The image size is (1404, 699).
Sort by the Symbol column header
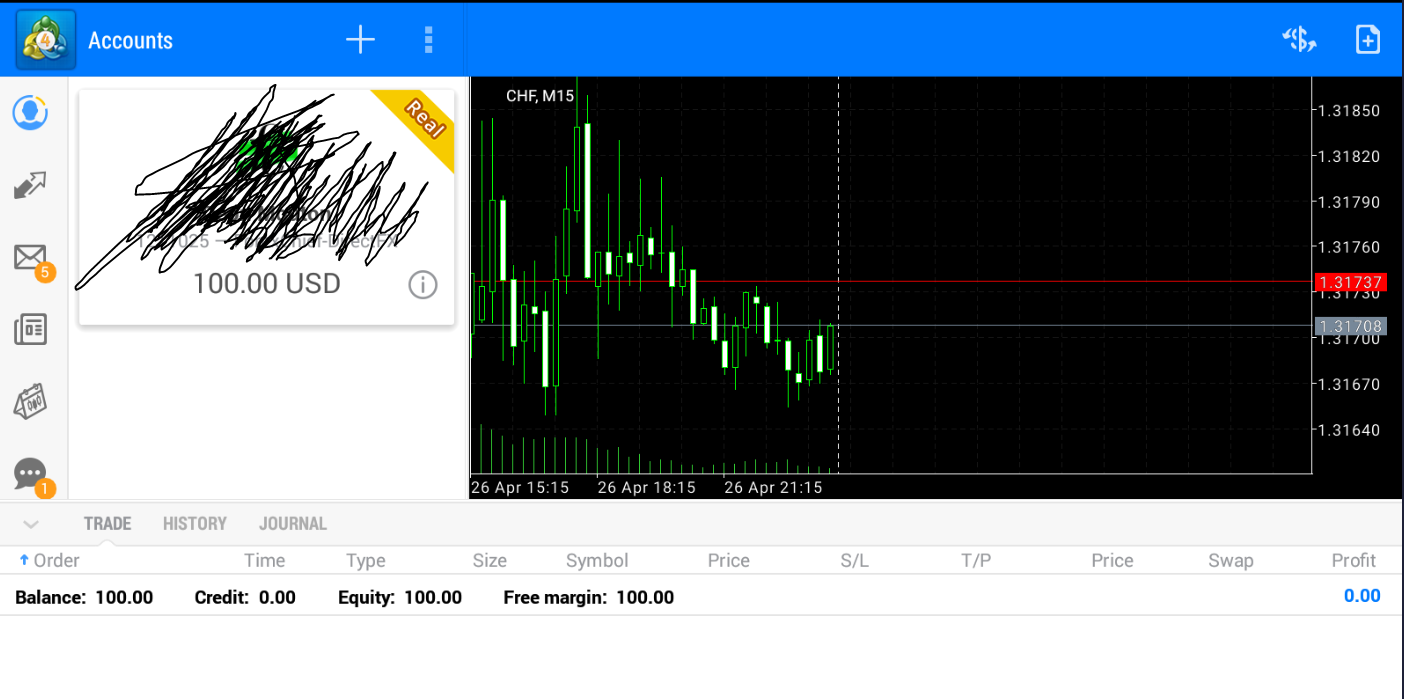[x=597, y=560]
